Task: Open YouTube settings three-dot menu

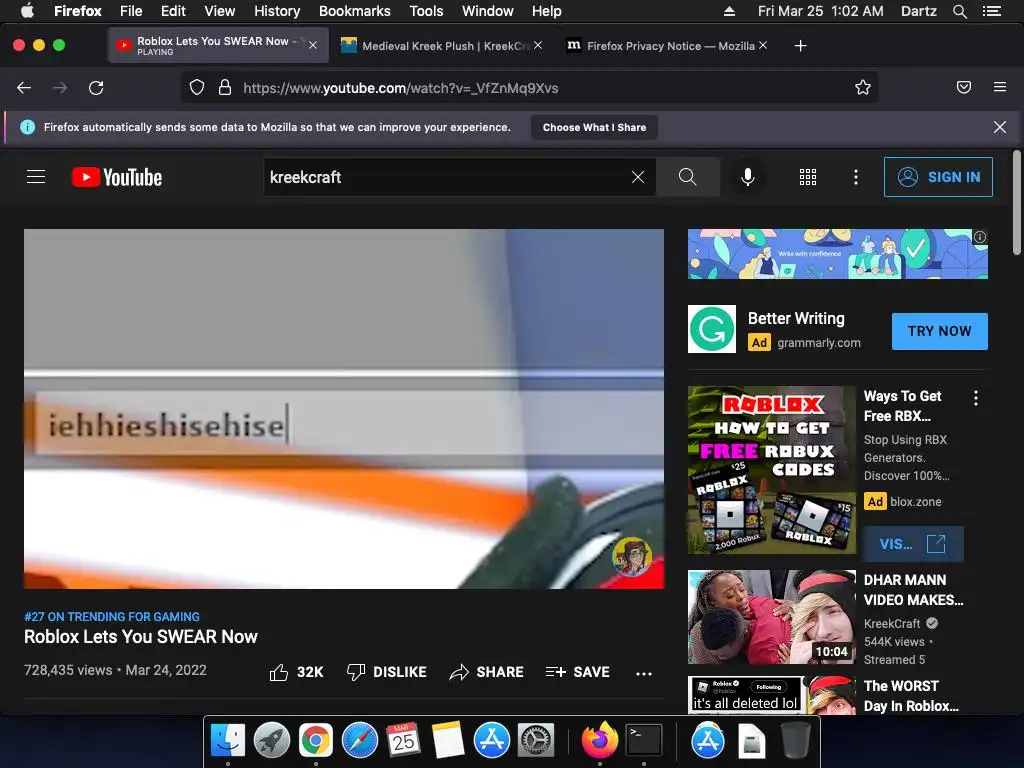Action: click(856, 177)
